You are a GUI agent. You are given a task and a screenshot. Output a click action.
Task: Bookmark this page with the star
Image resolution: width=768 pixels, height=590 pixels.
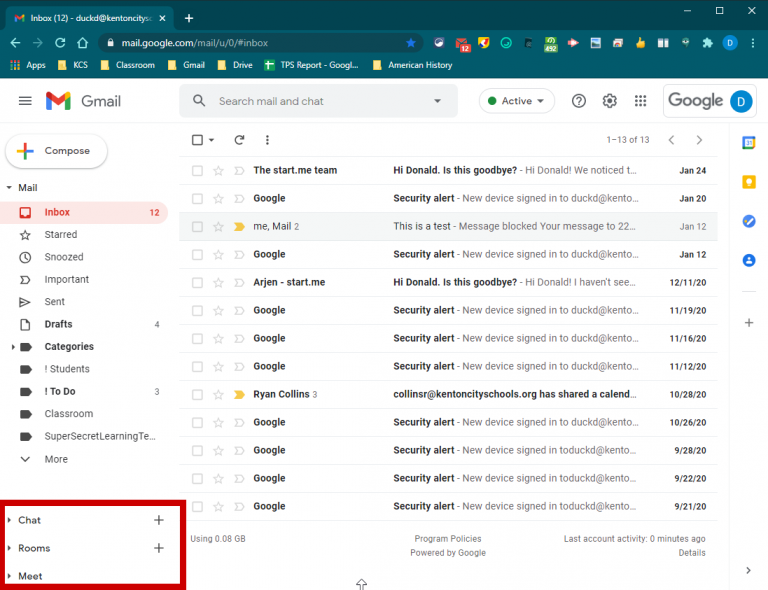[411, 43]
